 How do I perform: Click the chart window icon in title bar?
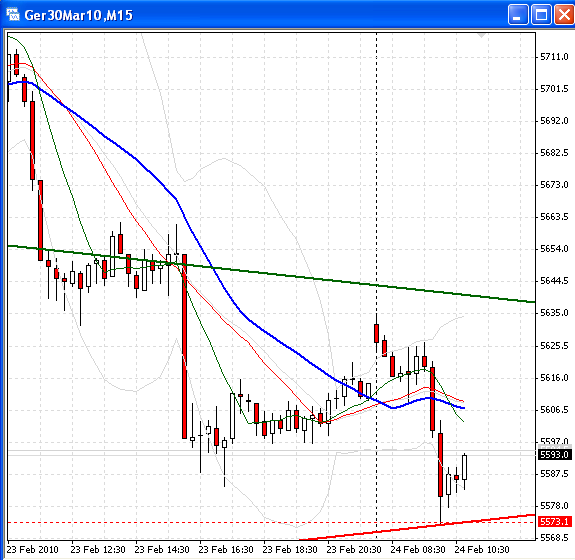coord(13,15)
